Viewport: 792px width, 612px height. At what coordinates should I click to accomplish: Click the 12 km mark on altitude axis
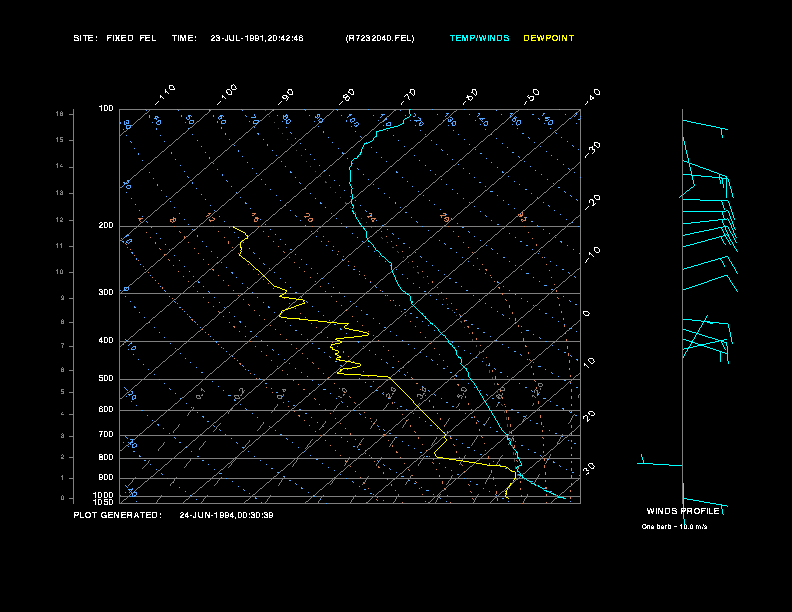click(x=60, y=220)
